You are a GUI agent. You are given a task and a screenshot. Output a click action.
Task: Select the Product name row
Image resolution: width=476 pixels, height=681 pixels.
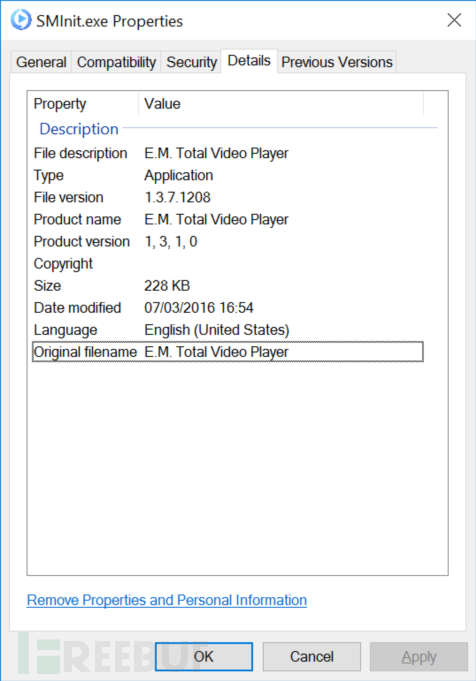(228, 220)
